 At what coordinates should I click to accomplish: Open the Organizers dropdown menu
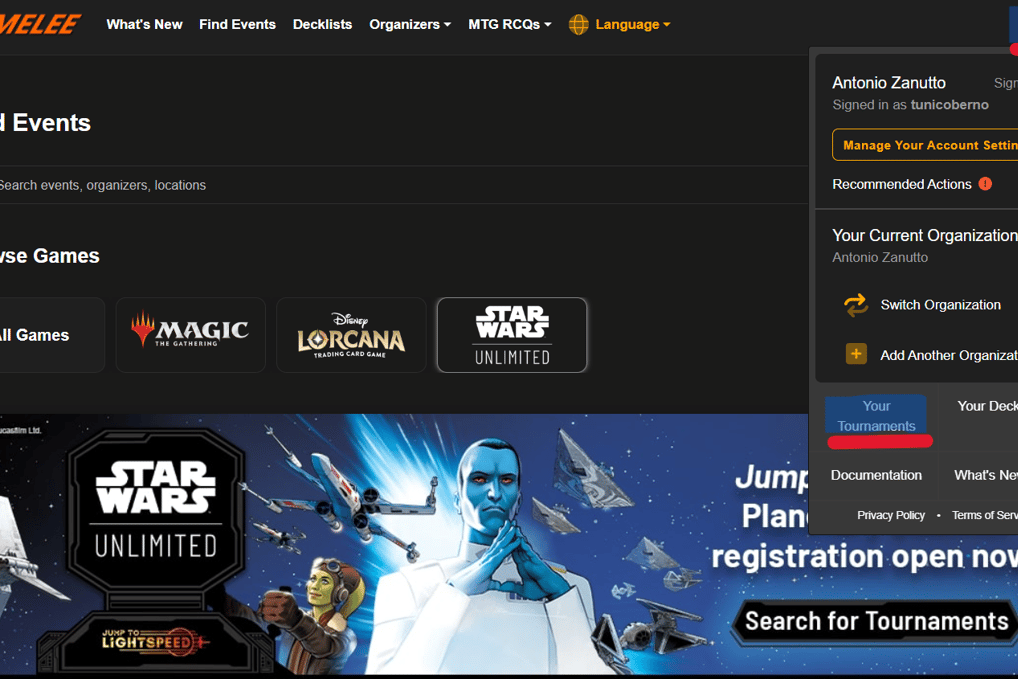click(410, 25)
